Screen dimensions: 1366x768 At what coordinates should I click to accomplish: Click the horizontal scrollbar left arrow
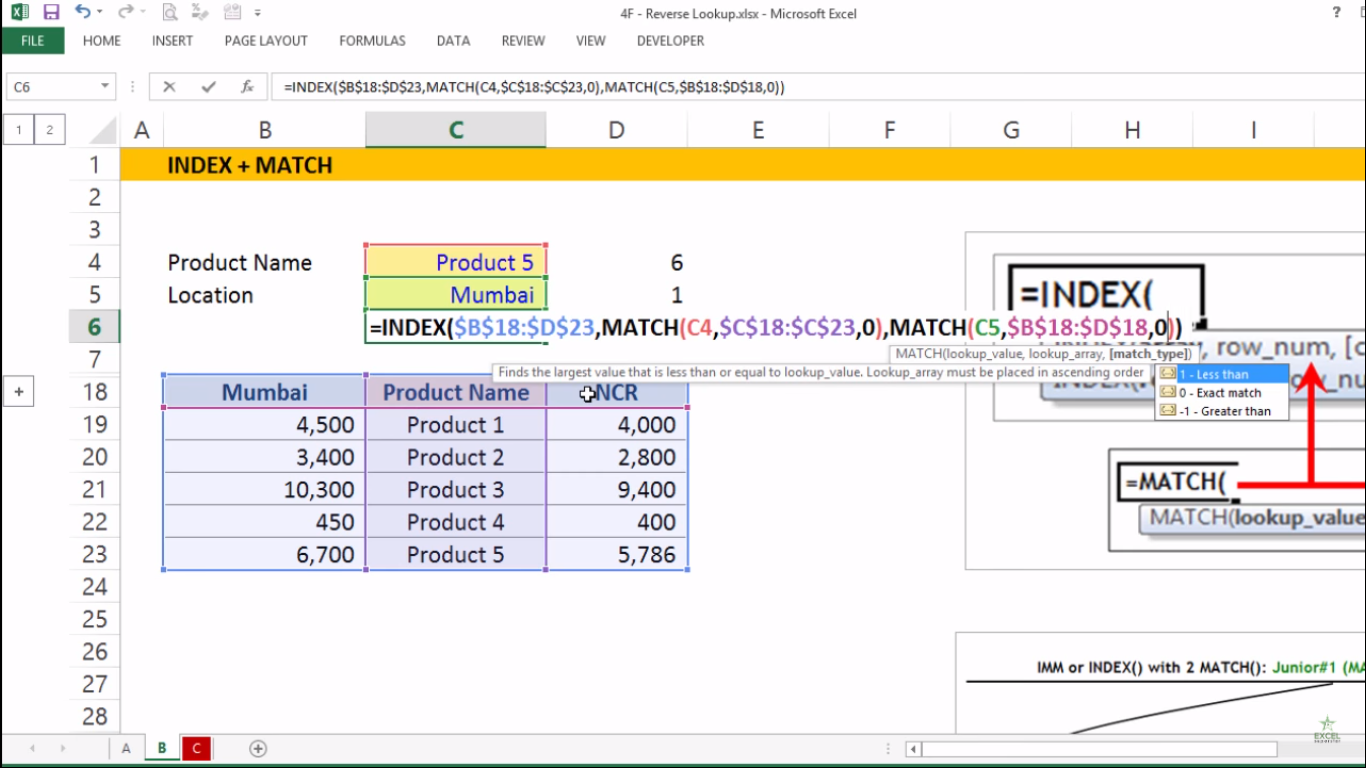coord(913,749)
